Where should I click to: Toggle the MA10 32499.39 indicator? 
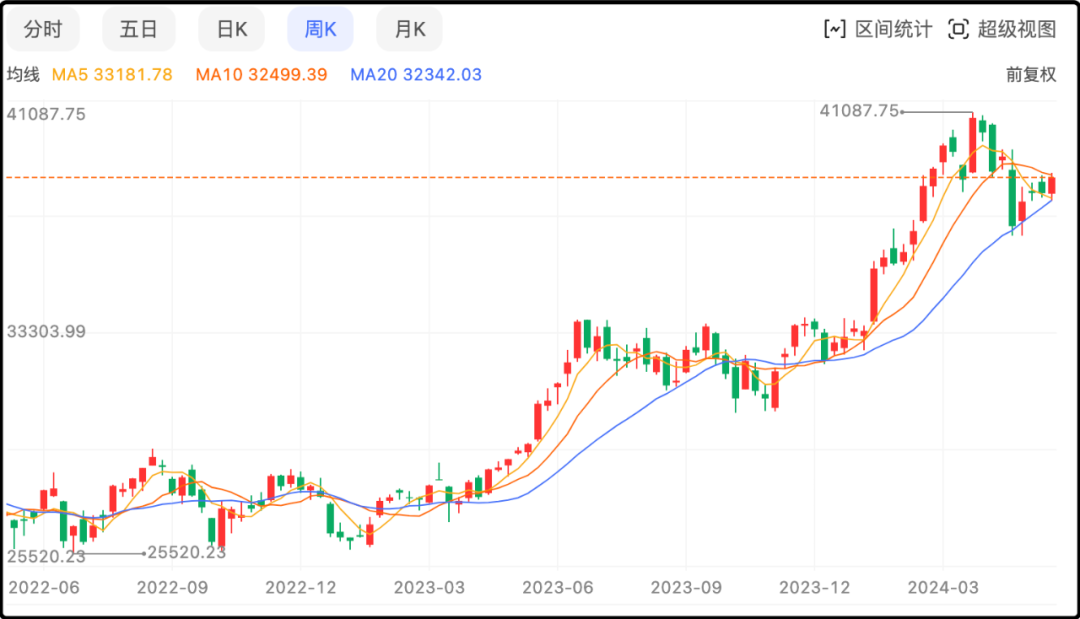click(x=261, y=75)
